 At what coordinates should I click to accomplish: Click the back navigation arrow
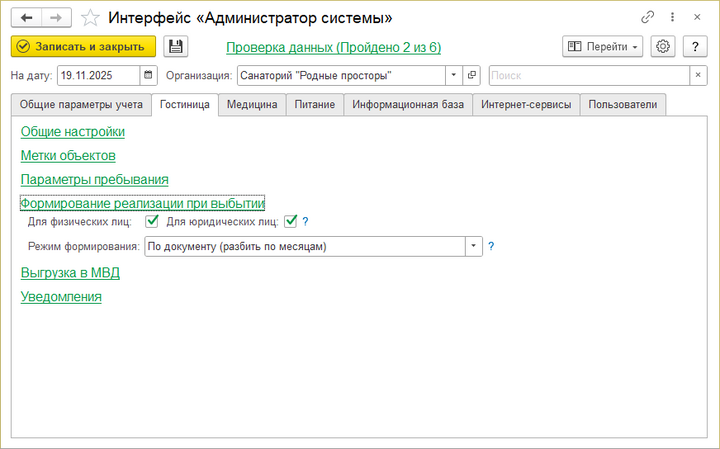tap(26, 17)
